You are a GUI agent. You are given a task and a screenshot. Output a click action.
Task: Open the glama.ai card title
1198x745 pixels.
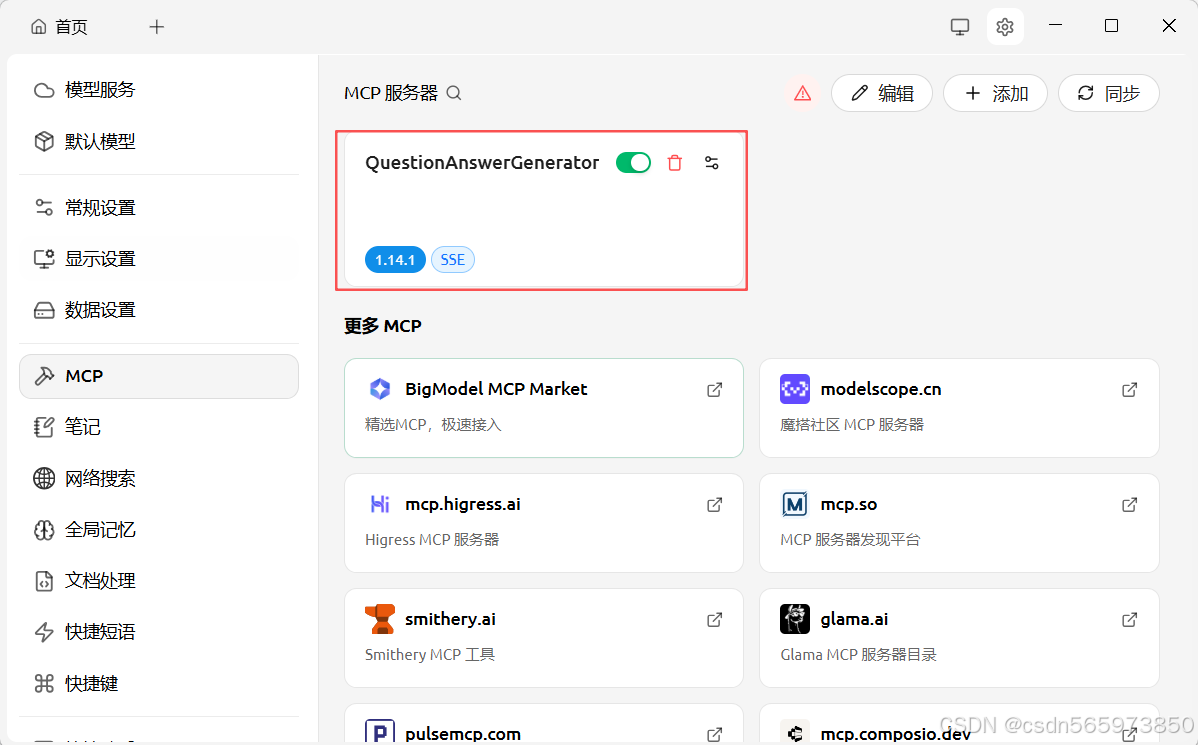(x=854, y=619)
